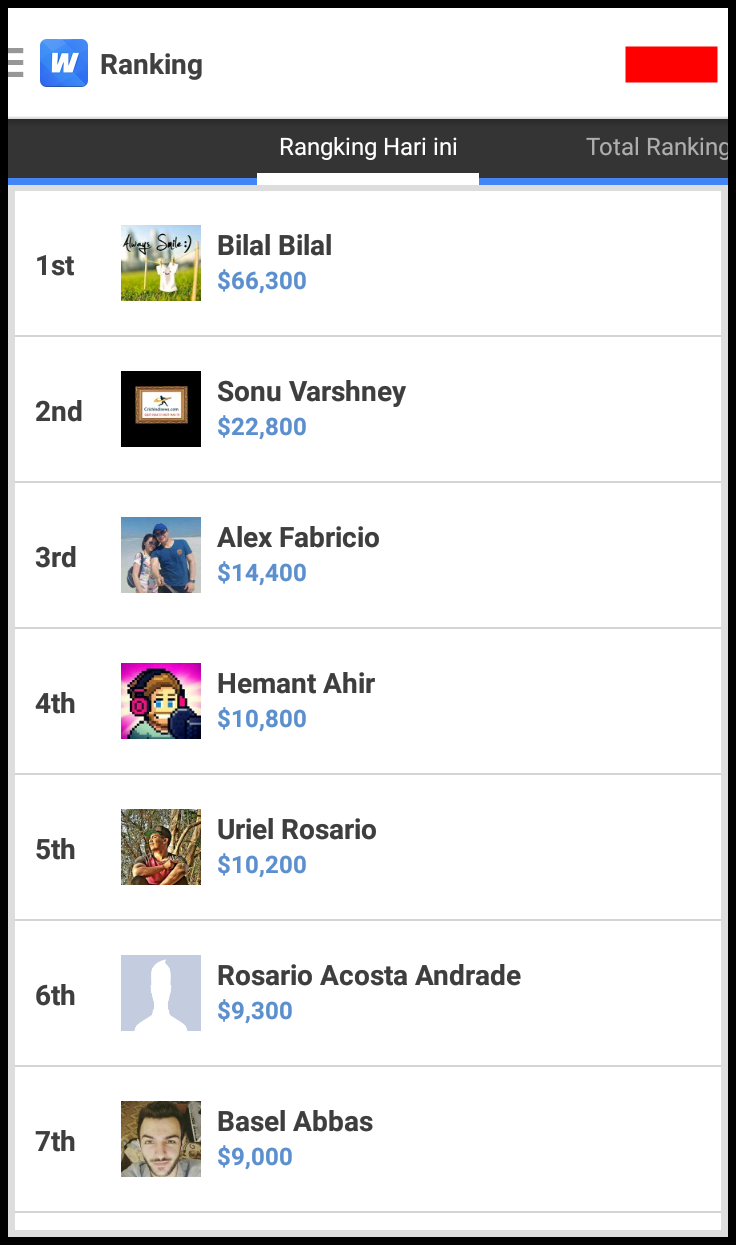Click the $9,000 amount for Basel Abbas
The image size is (736, 1245).
255,1157
